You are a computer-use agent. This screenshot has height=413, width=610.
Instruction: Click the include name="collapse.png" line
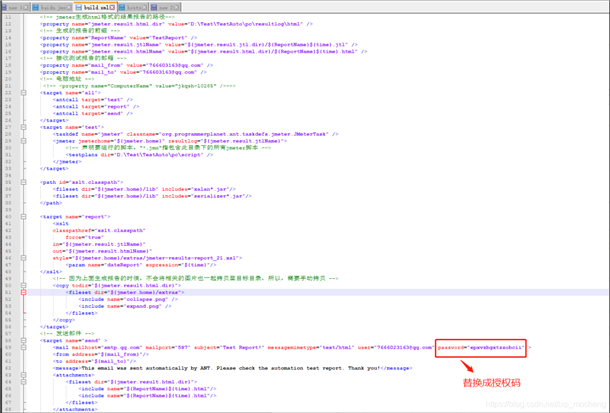tap(128, 299)
